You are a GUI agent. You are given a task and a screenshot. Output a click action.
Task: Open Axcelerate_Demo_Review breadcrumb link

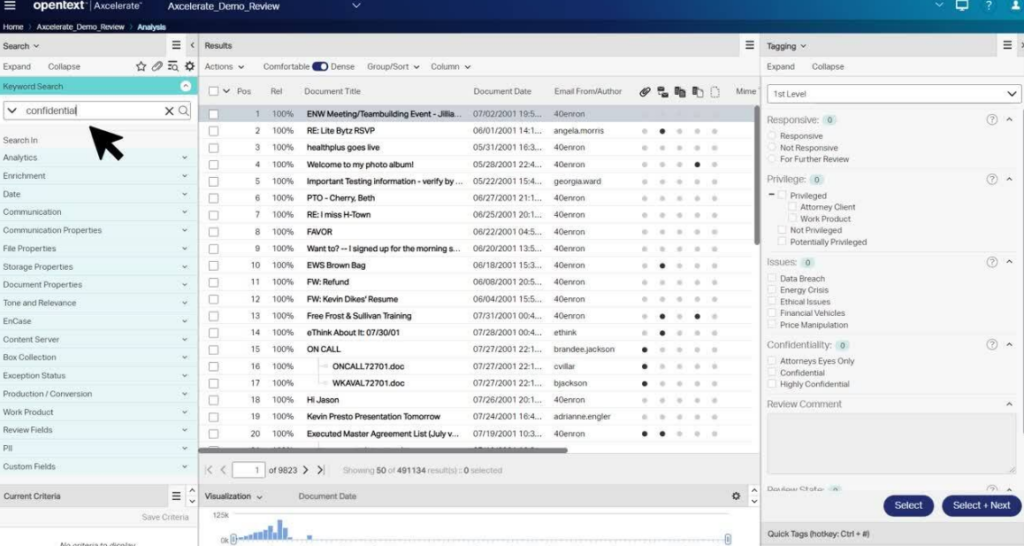click(x=80, y=27)
